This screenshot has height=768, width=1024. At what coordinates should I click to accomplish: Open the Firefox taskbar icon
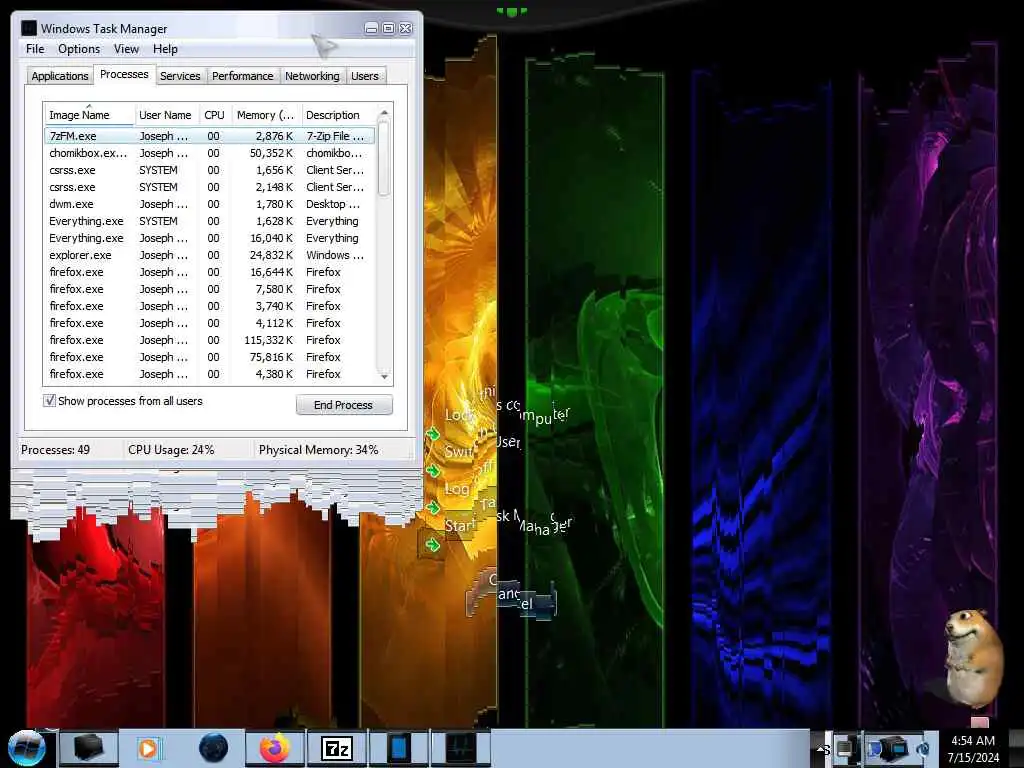275,748
